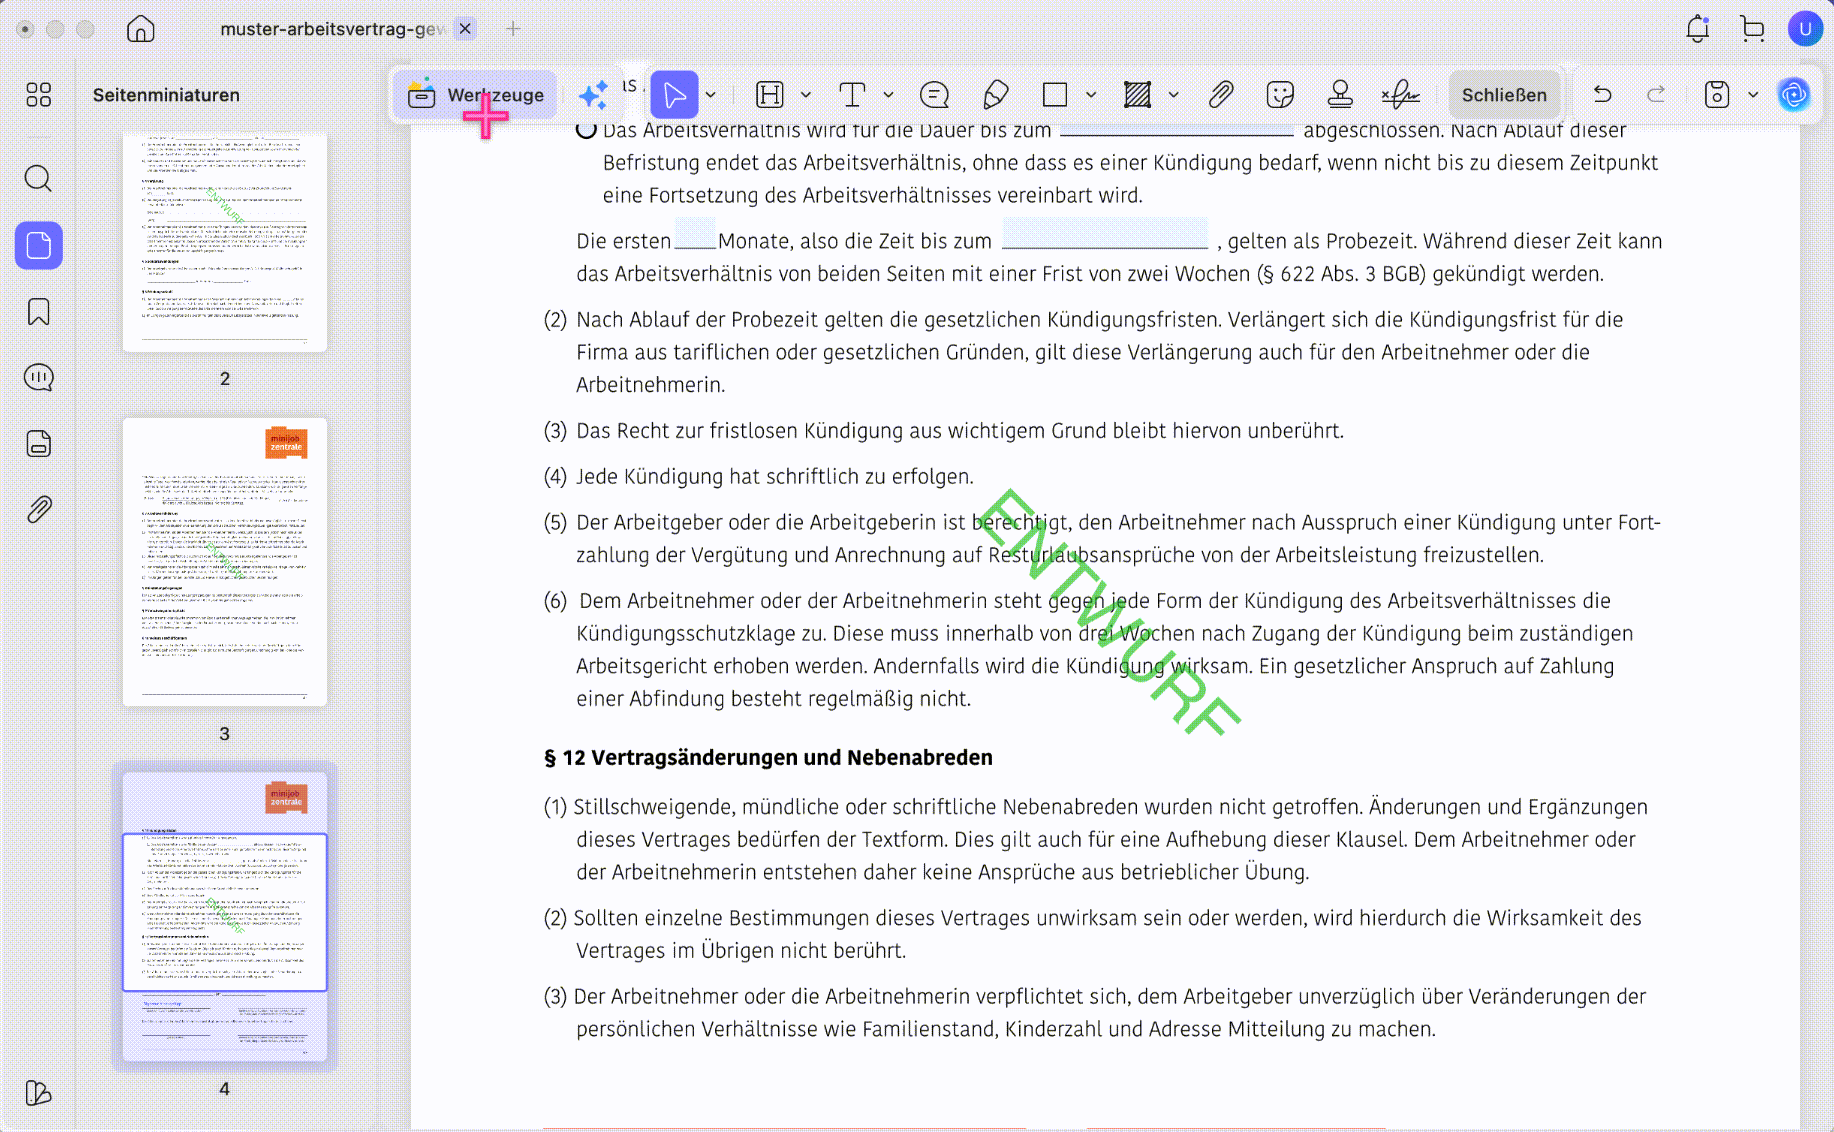Screen dimensions: 1834x1132
Task: Open the layers icon at sidebar bottom
Action: click(38, 1093)
